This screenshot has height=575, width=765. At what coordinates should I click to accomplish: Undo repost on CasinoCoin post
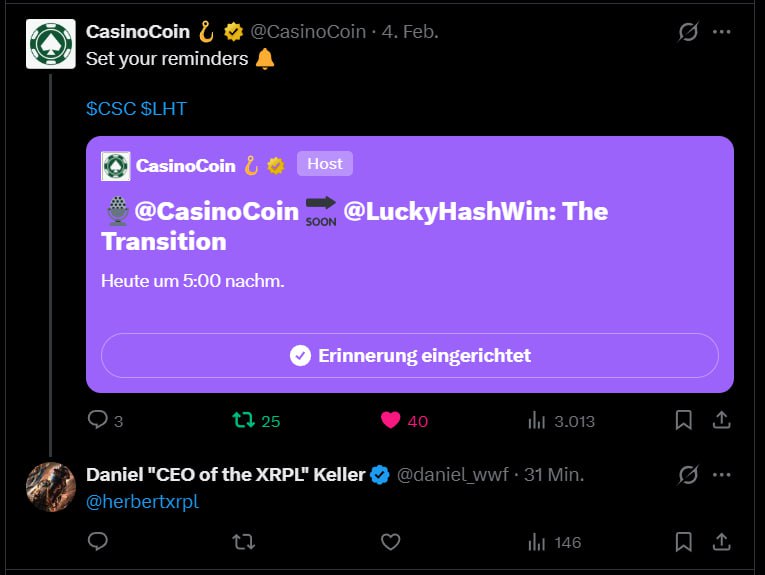pyautogui.click(x=243, y=421)
